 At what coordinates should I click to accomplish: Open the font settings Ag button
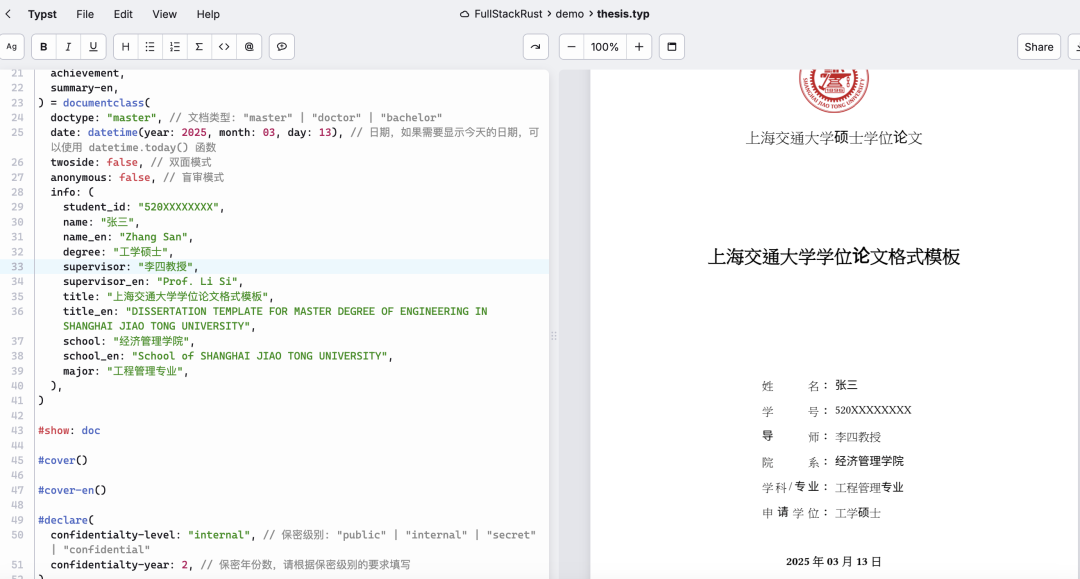[12, 47]
